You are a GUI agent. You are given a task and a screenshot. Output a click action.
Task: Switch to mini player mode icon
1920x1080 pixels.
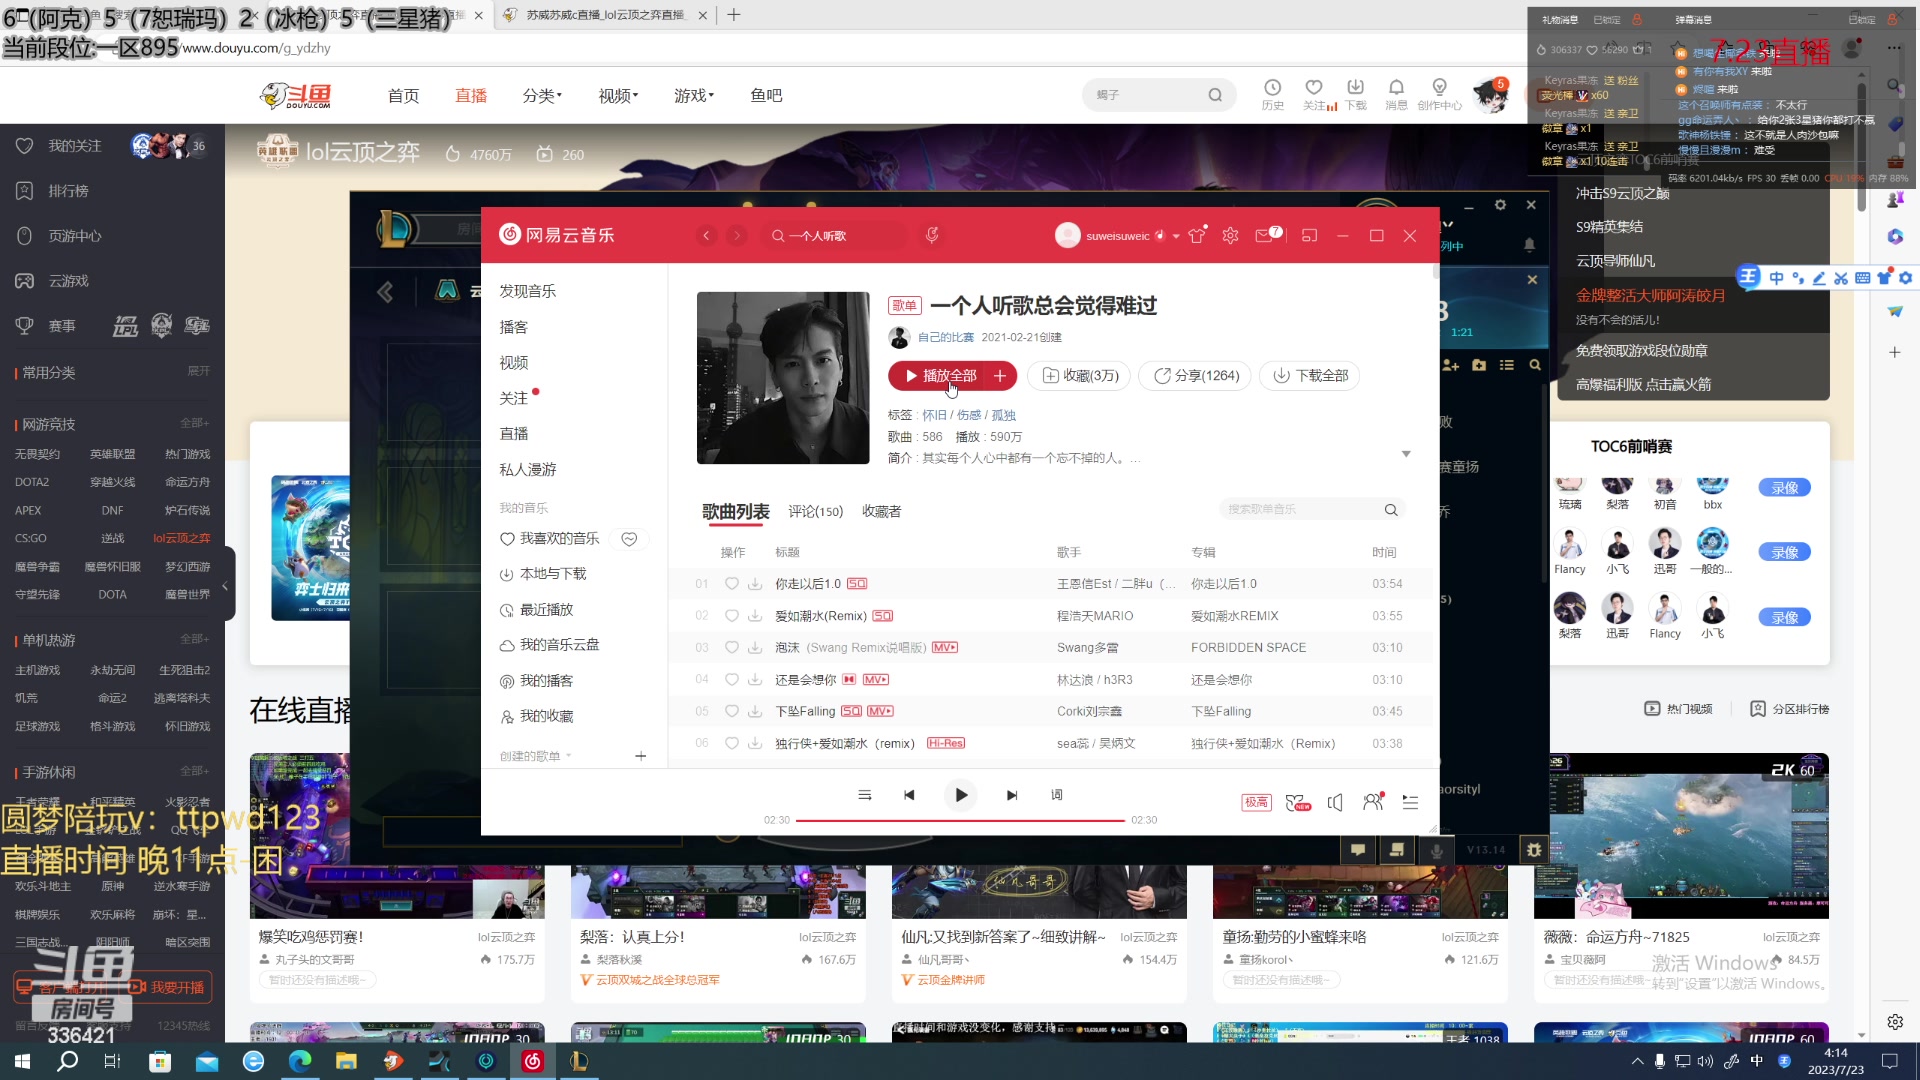tap(1310, 236)
